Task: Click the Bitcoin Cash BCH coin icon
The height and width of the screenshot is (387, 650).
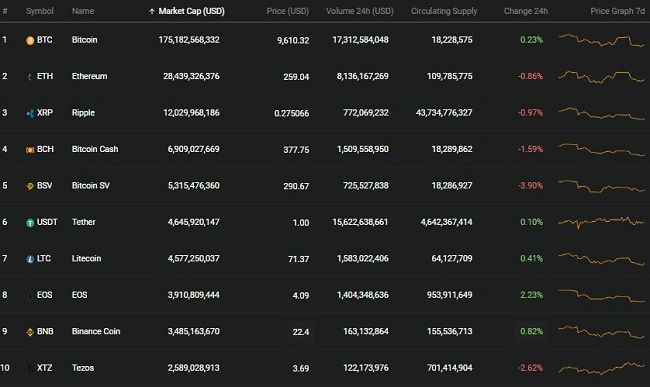Action: (30, 150)
